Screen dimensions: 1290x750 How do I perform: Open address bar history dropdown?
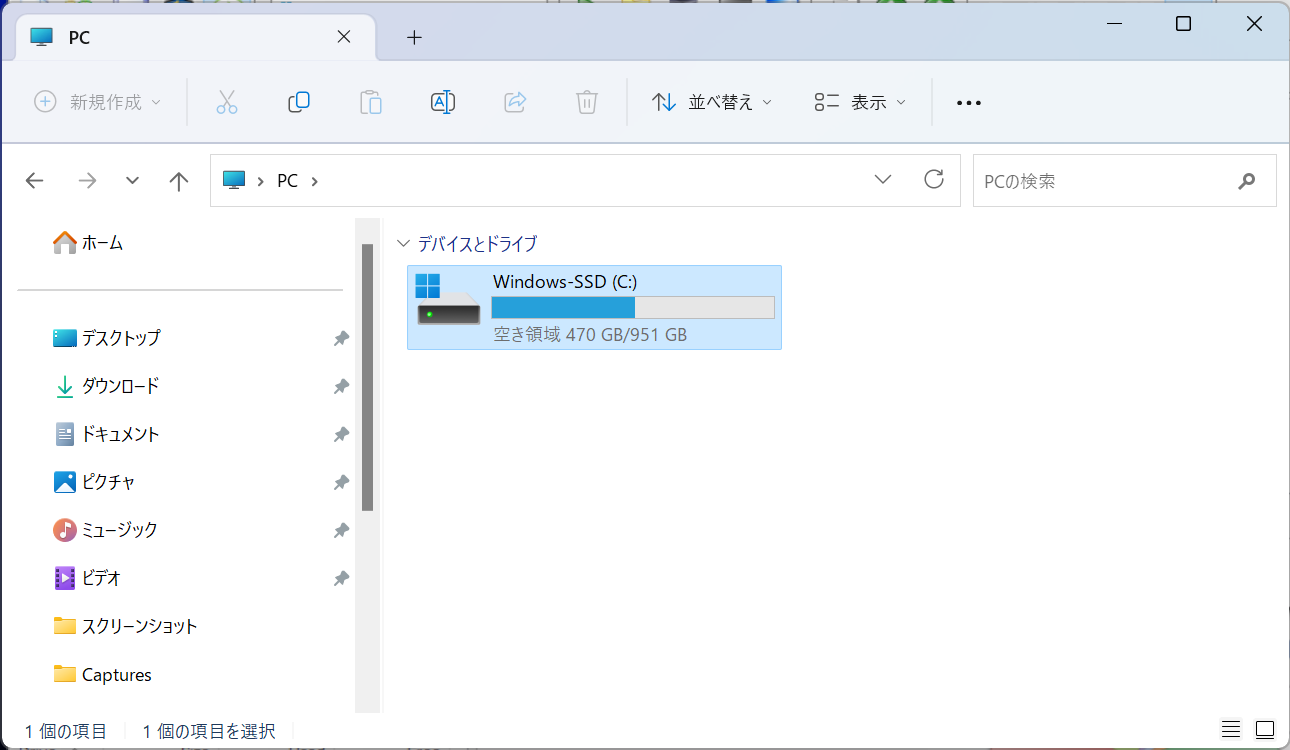tap(883, 180)
